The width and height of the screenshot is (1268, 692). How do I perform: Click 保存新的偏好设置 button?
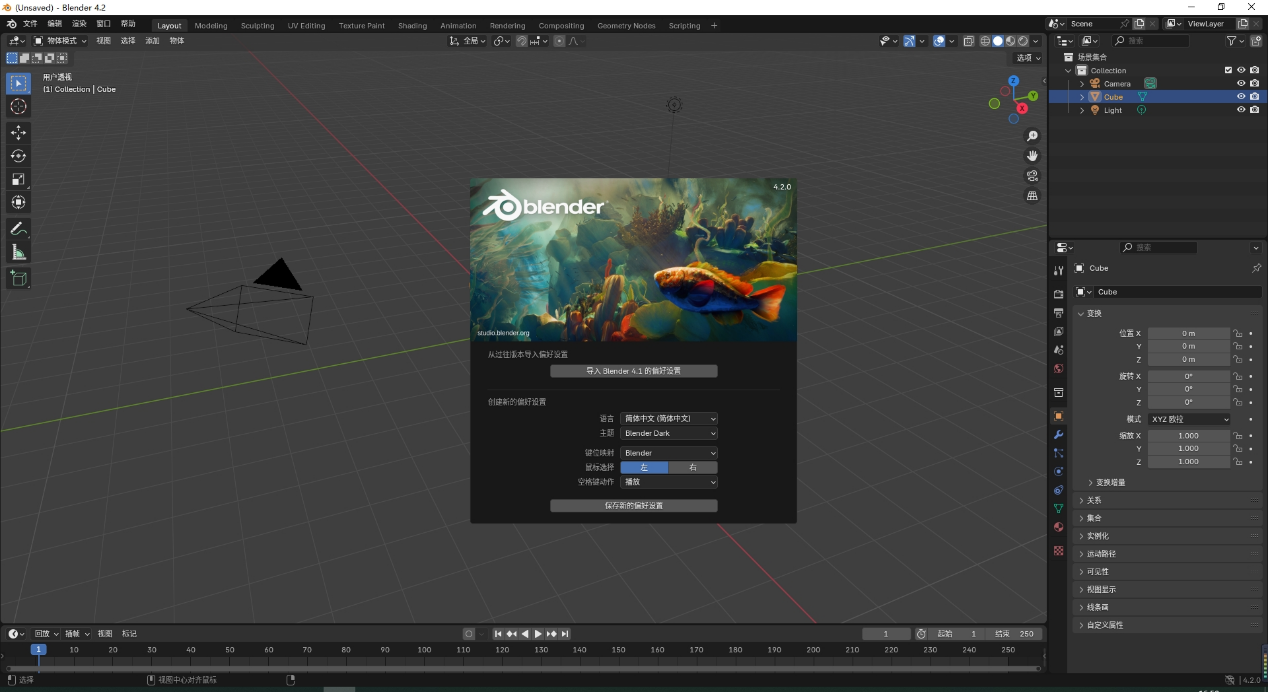pos(633,506)
